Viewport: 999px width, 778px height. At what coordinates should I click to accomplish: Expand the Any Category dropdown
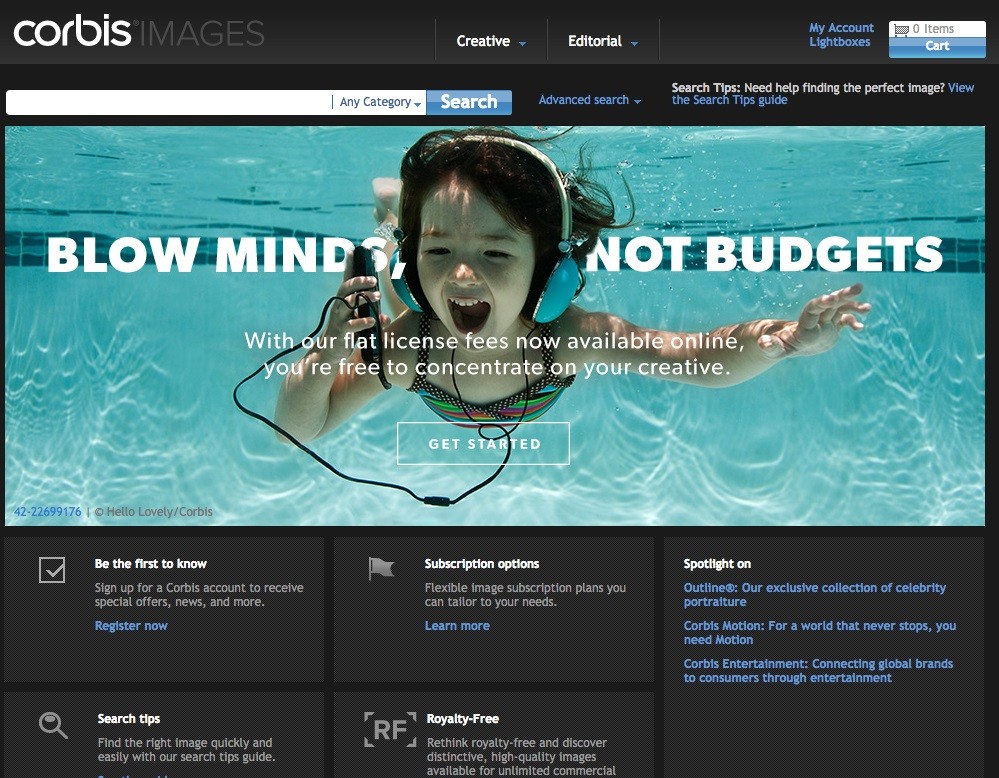point(380,102)
